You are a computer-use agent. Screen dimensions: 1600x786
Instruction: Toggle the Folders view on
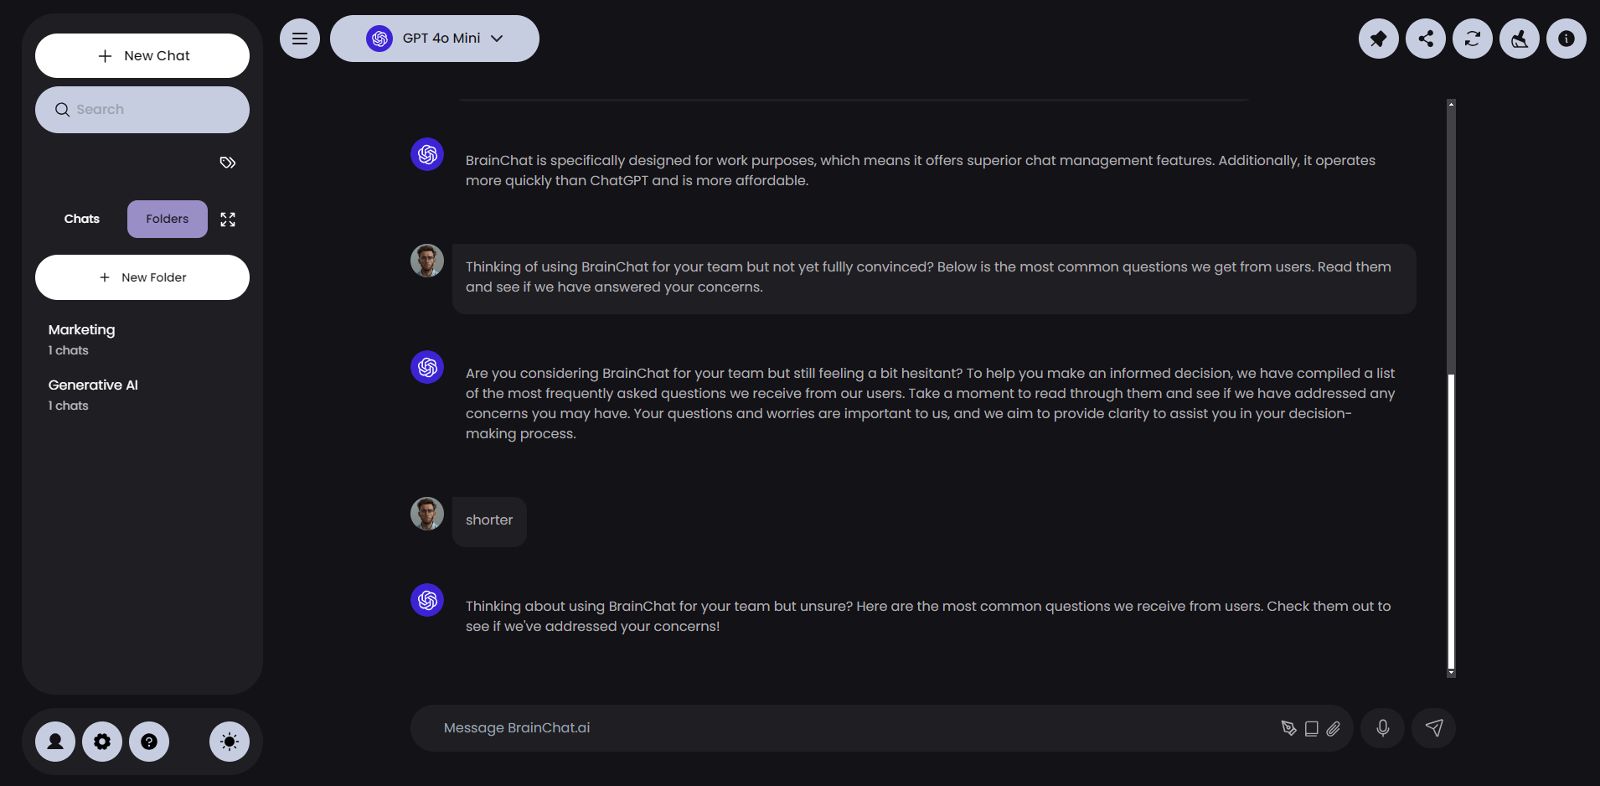167,219
